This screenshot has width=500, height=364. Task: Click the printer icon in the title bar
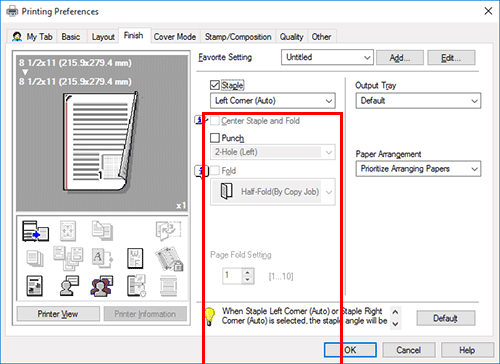pos(12,11)
